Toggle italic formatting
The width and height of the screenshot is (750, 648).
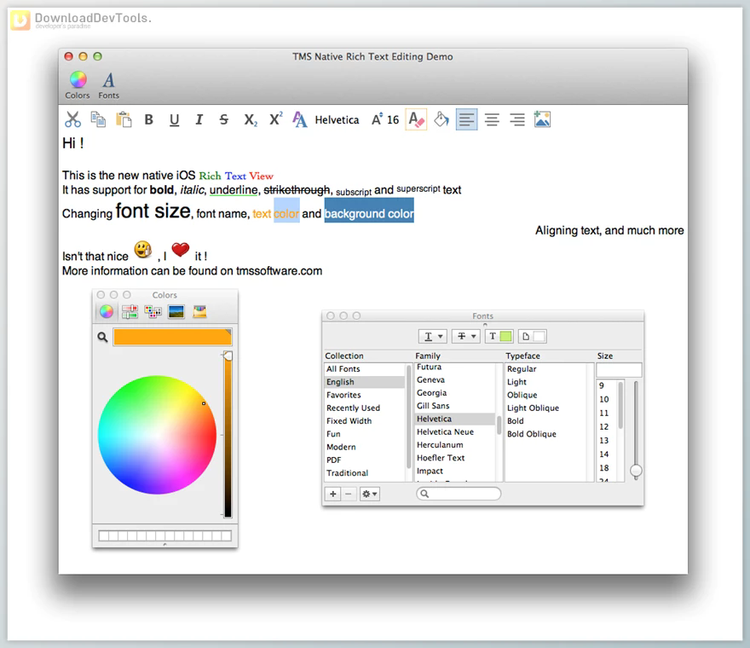(199, 120)
